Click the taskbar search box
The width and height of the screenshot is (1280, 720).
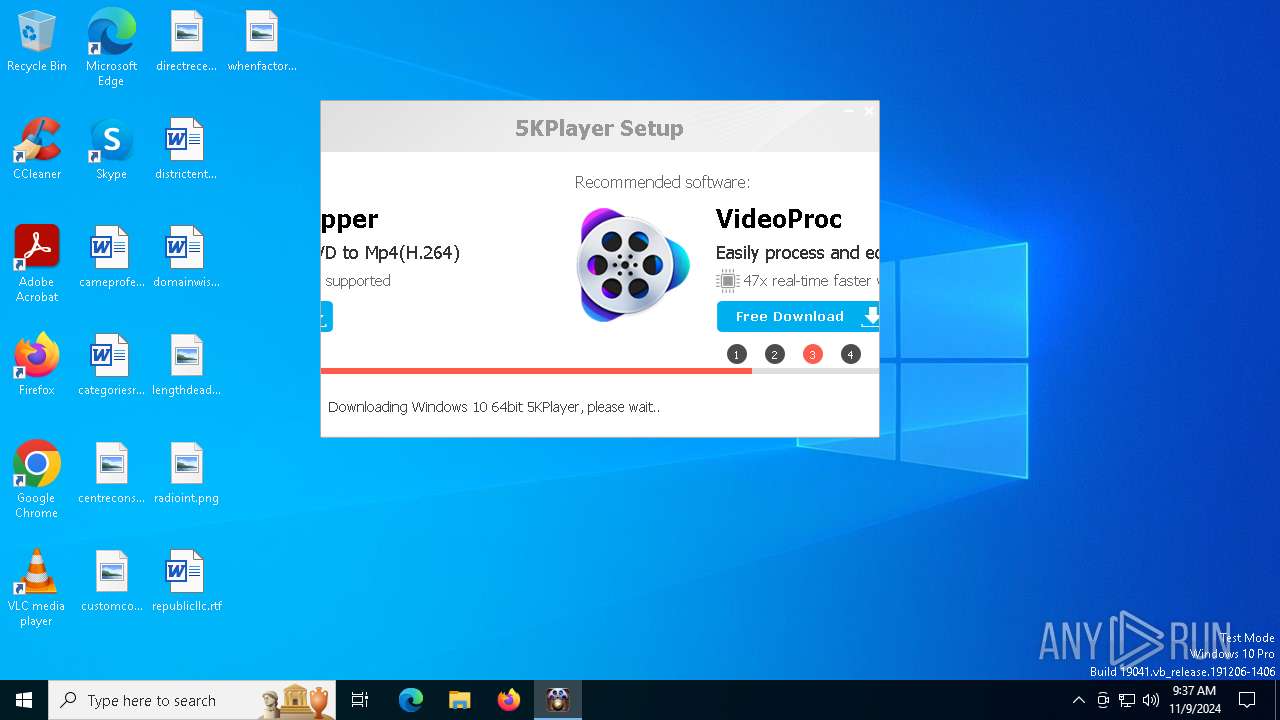[x=194, y=700]
